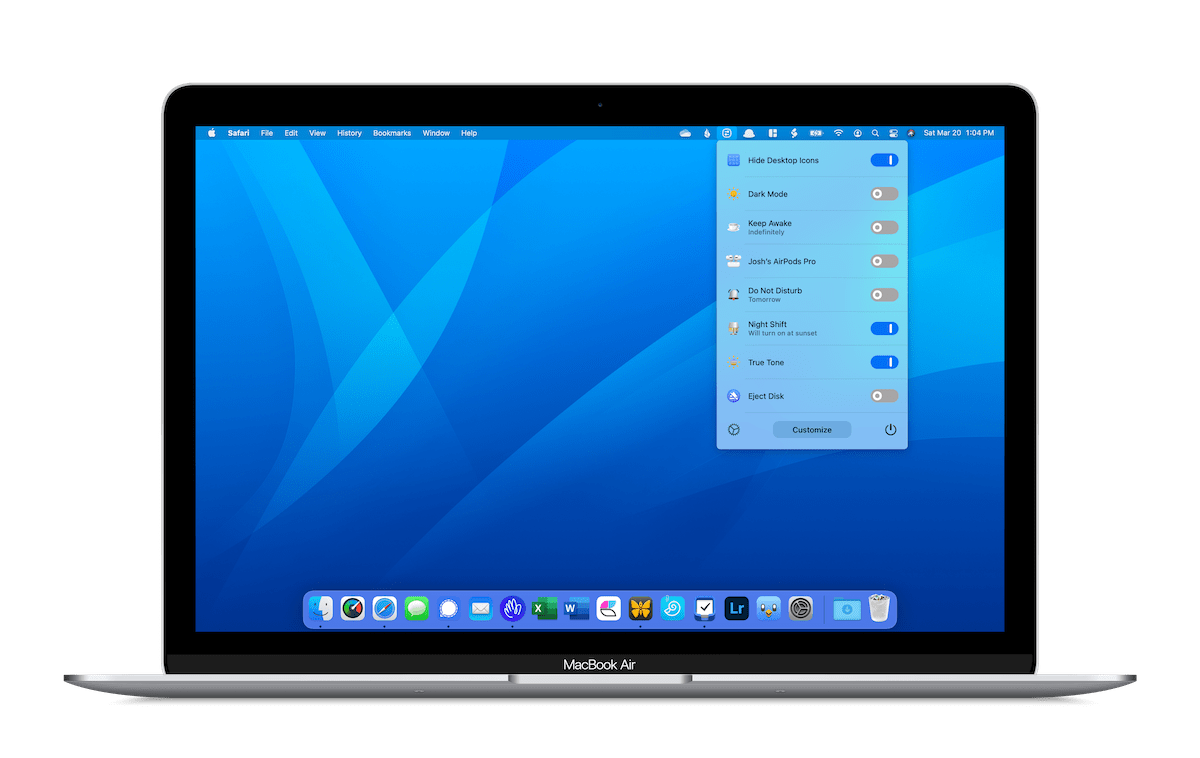The width and height of the screenshot is (1200, 758).
Task: Open Tweetbot bird icon in Dock
Action: (x=769, y=608)
